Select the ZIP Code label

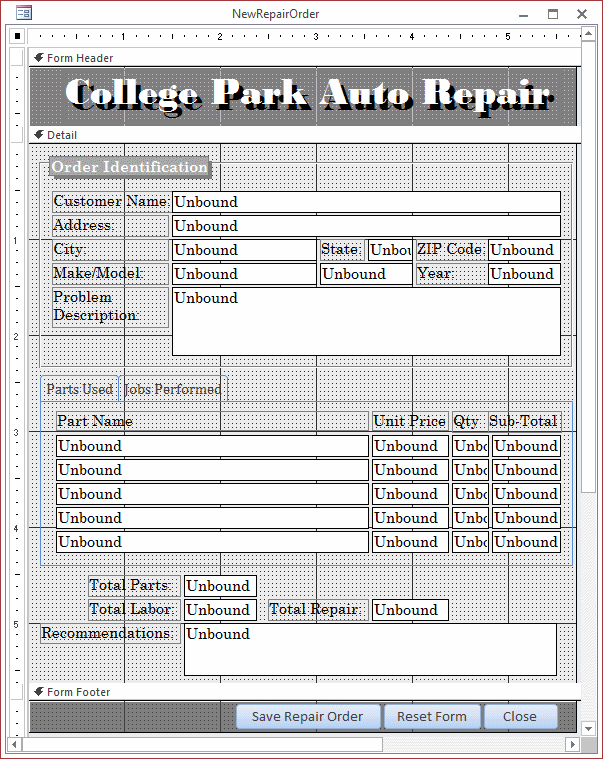[x=451, y=250]
